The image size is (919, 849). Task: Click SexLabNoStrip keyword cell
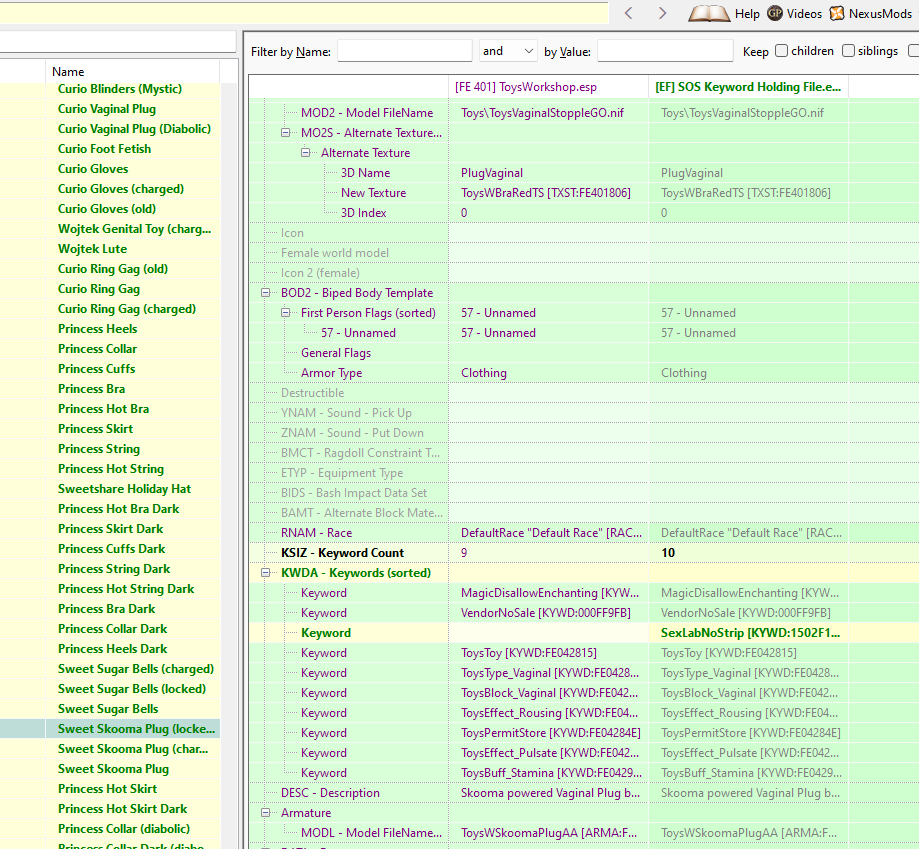[x=750, y=633]
